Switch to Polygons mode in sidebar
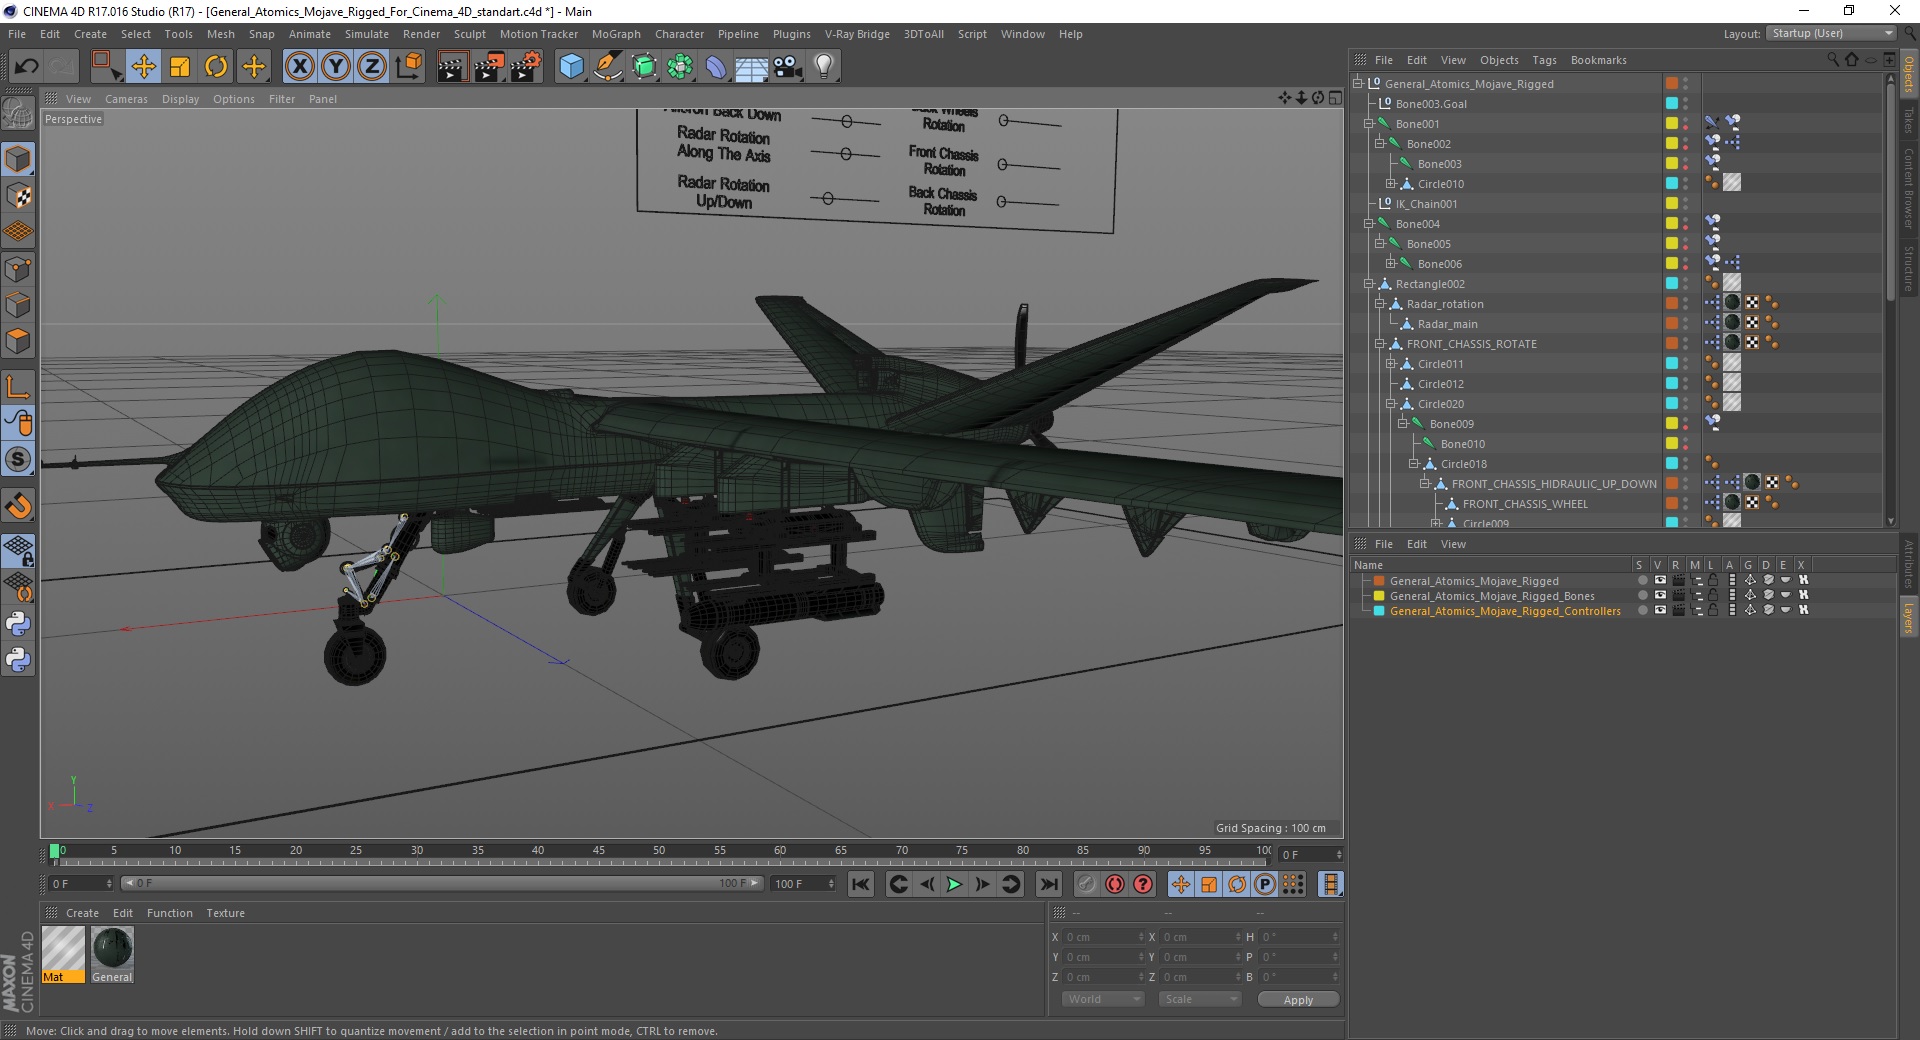 click(x=18, y=342)
